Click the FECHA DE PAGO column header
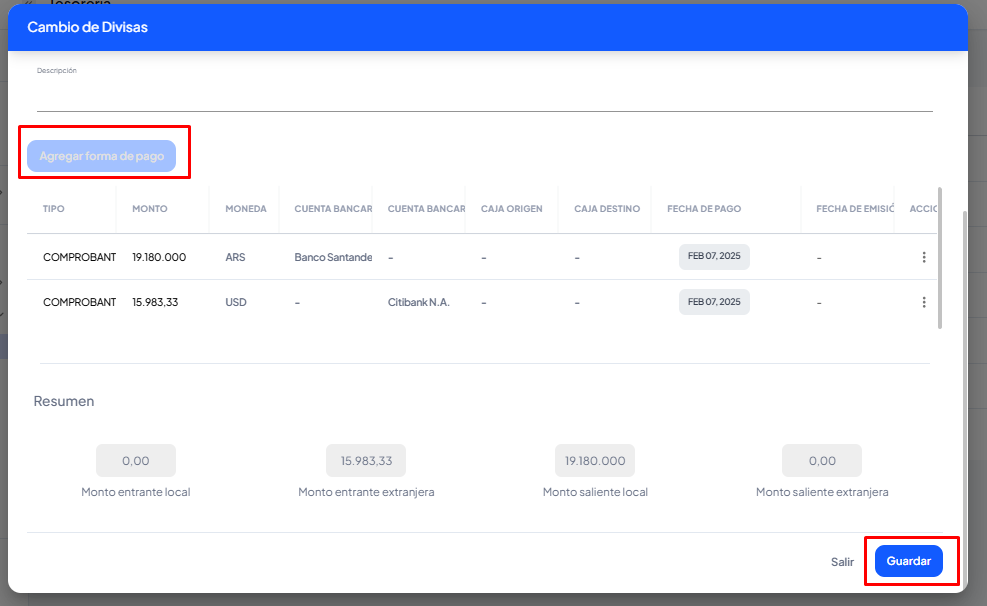987x606 pixels. (704, 209)
